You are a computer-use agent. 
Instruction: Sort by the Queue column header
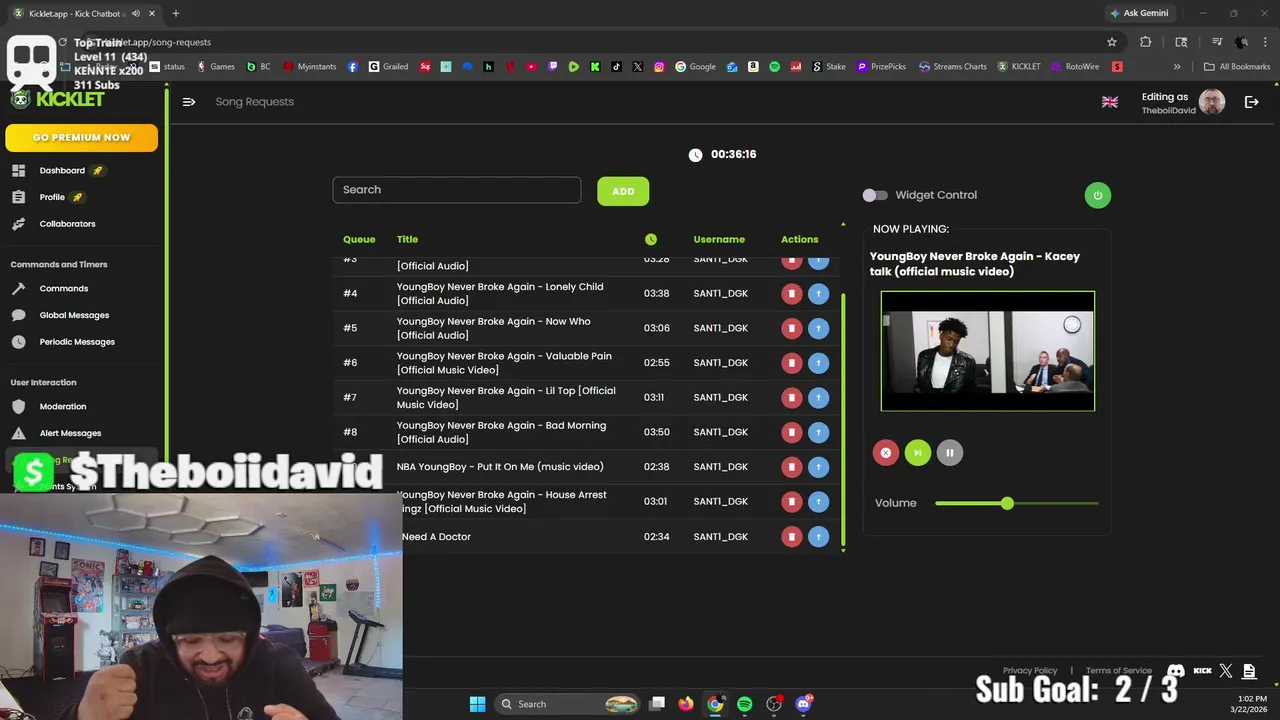pos(359,239)
